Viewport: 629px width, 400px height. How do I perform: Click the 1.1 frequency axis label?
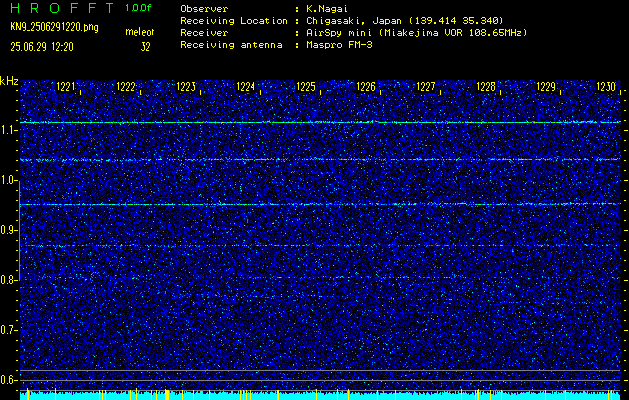click(x=8, y=130)
